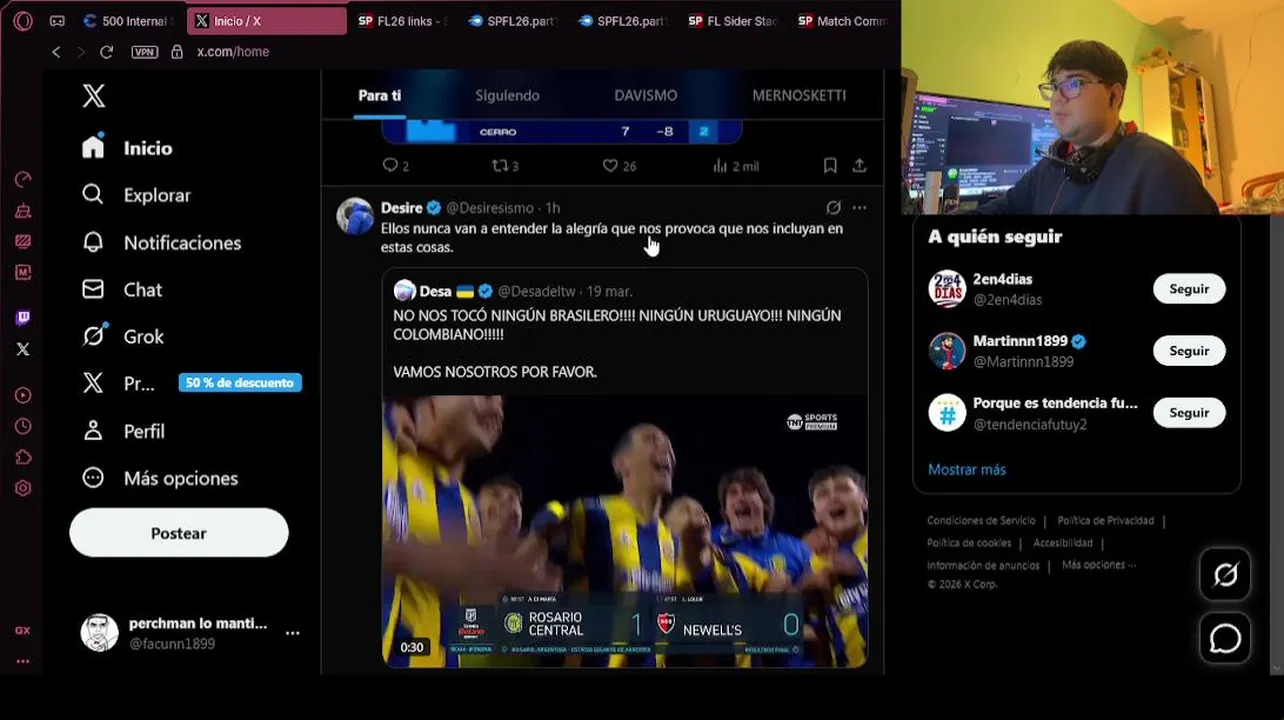Expand Más opciones in X navigation
The width and height of the screenshot is (1284, 720).
pyautogui.click(x=160, y=478)
